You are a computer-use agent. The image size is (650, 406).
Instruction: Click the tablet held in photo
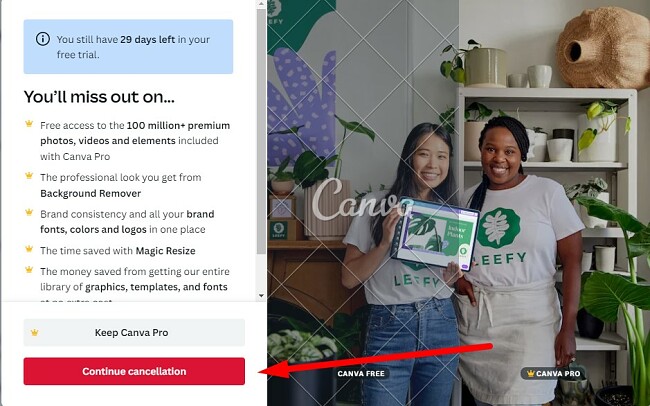coord(435,234)
